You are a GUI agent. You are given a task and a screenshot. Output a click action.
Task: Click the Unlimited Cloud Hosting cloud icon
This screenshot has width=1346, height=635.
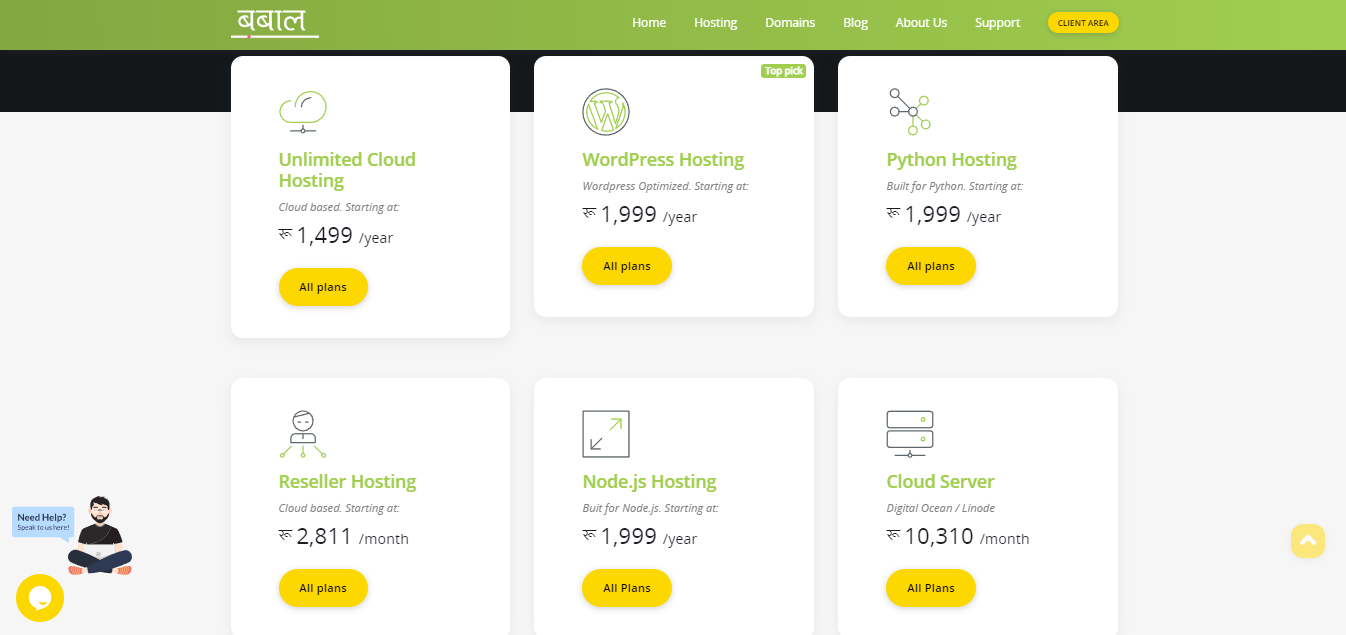coord(303,112)
